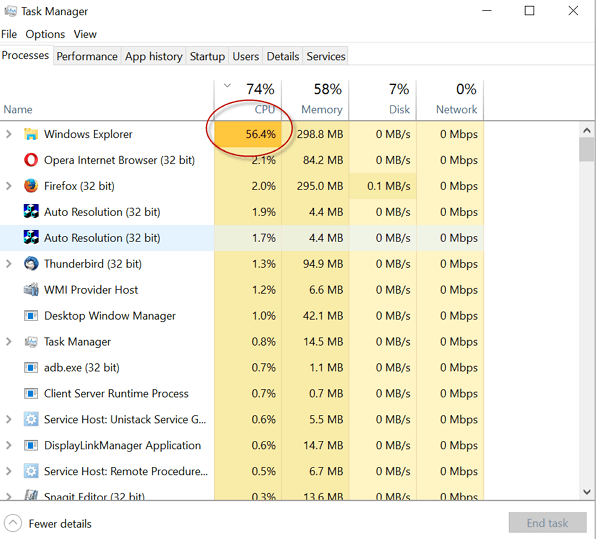Expand Service Host: Unistack Service group

click(x=8, y=419)
